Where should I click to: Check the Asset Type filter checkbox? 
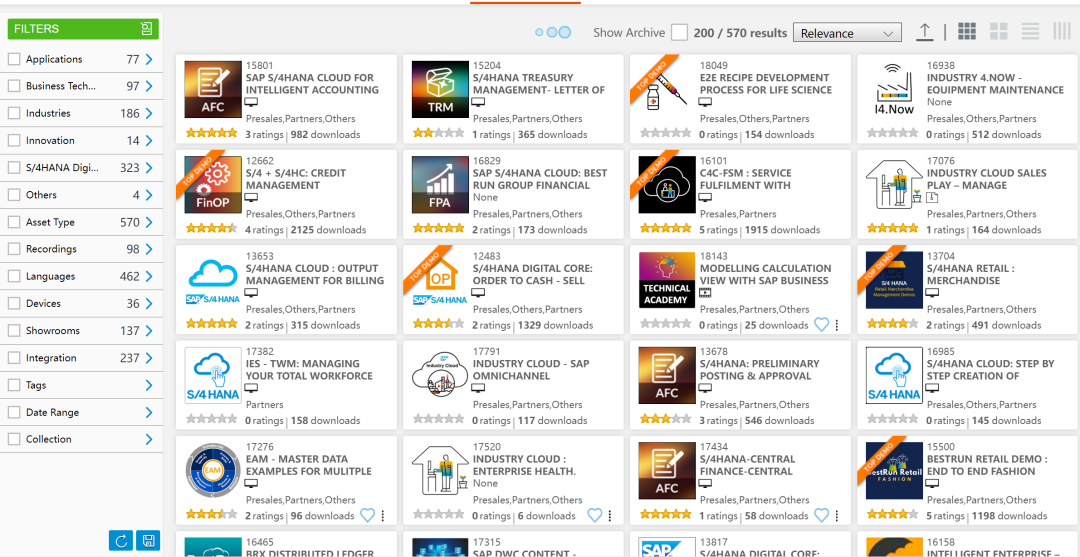[14, 222]
